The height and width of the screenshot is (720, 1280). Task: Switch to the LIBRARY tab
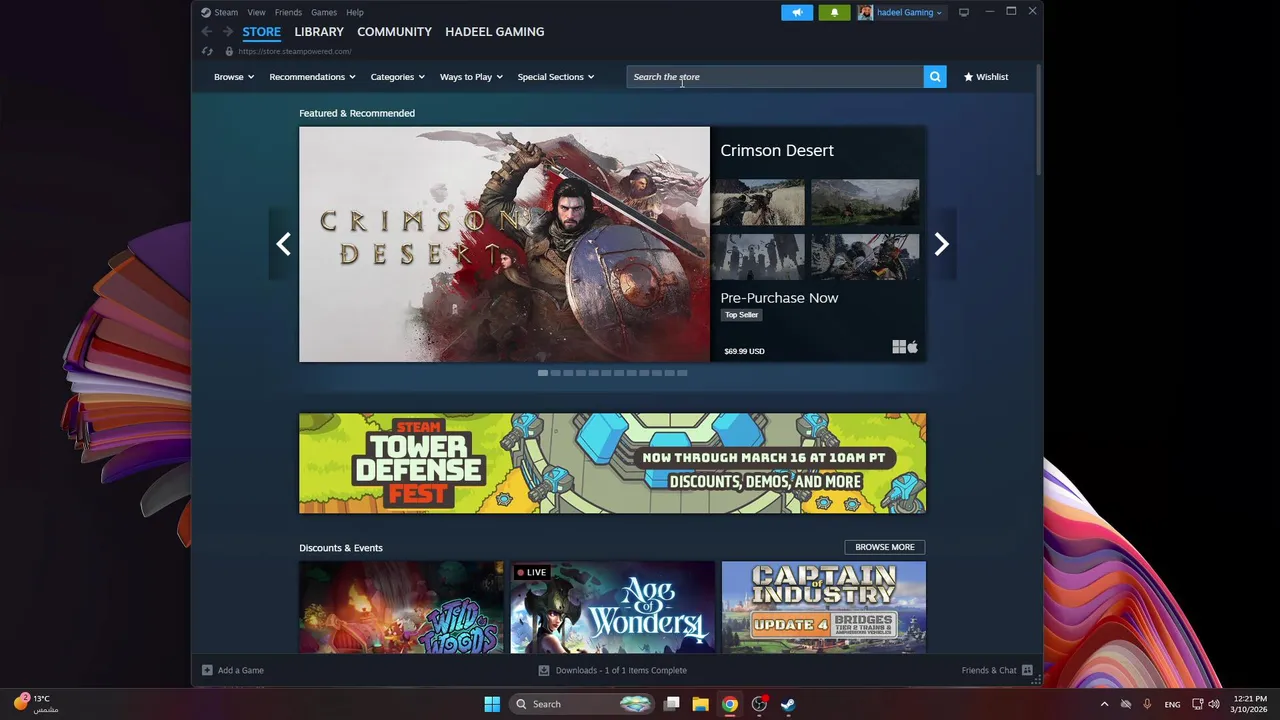point(319,32)
